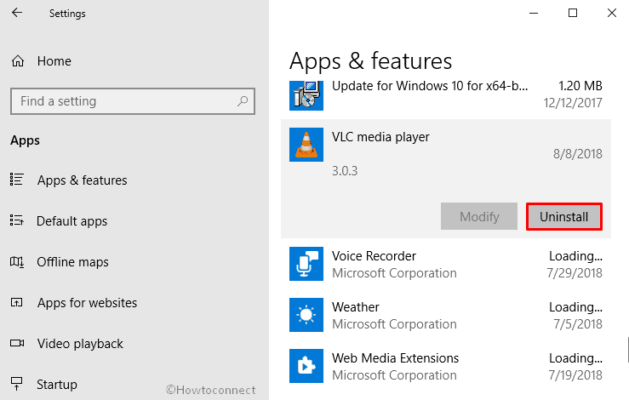Go to the Home settings page
Viewport: 629px width, 400px height.
click(x=54, y=61)
